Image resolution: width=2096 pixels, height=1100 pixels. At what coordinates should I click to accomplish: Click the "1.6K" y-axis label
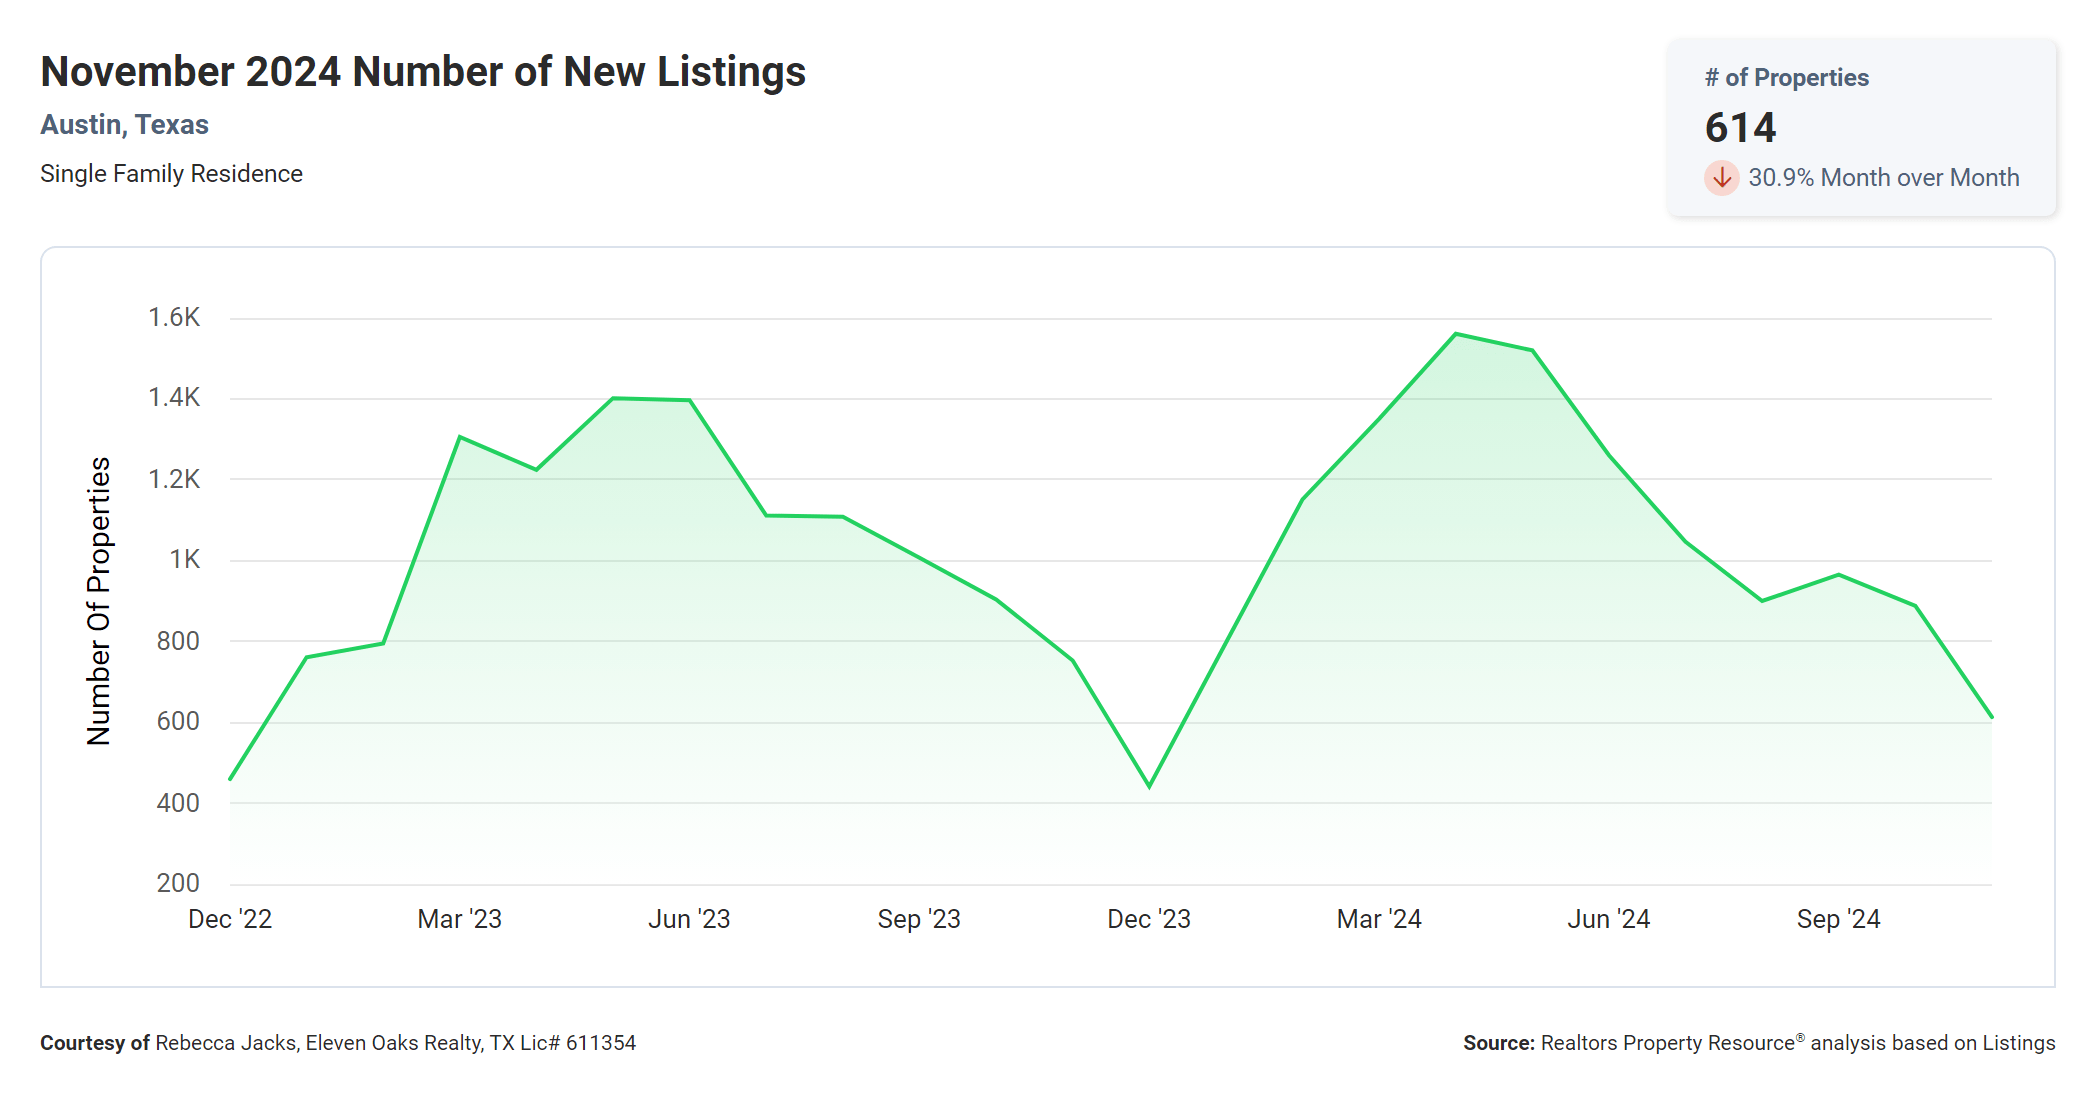pos(174,318)
